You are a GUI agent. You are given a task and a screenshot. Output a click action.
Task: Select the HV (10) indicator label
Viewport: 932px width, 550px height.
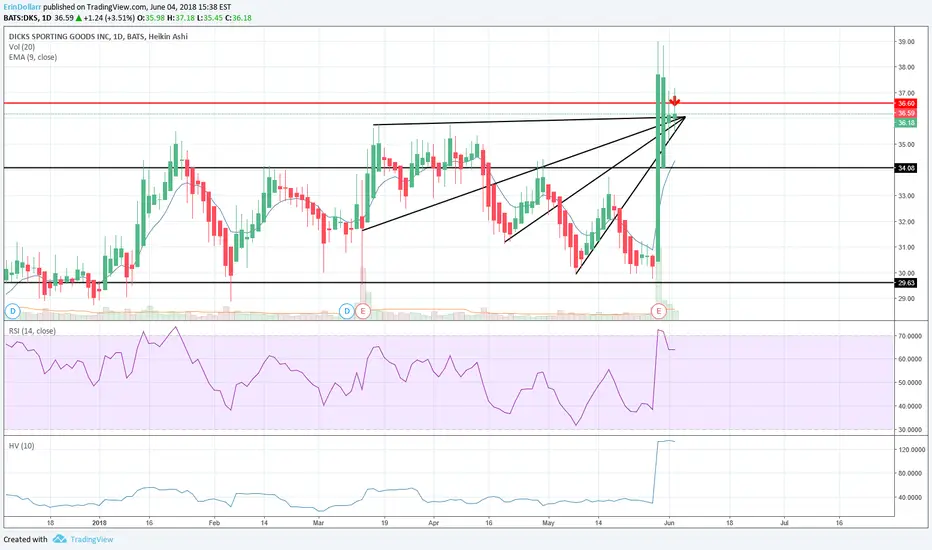(x=21, y=445)
